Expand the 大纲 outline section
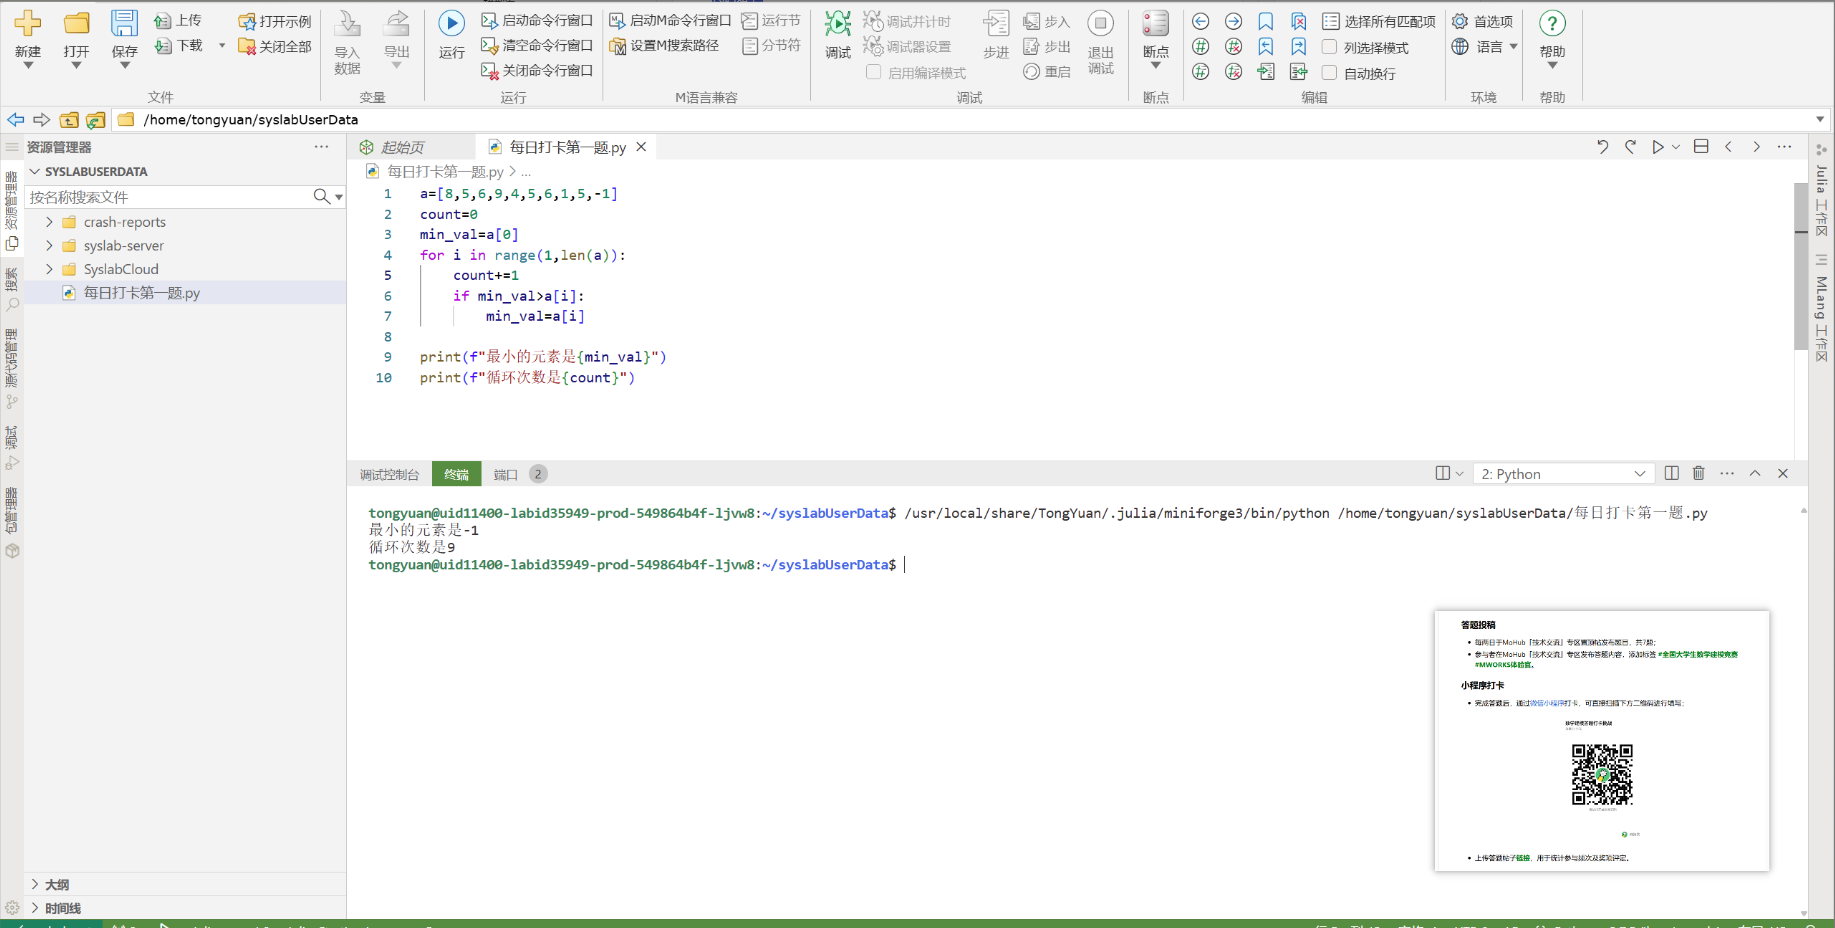Image resolution: width=1835 pixels, height=928 pixels. (x=35, y=884)
